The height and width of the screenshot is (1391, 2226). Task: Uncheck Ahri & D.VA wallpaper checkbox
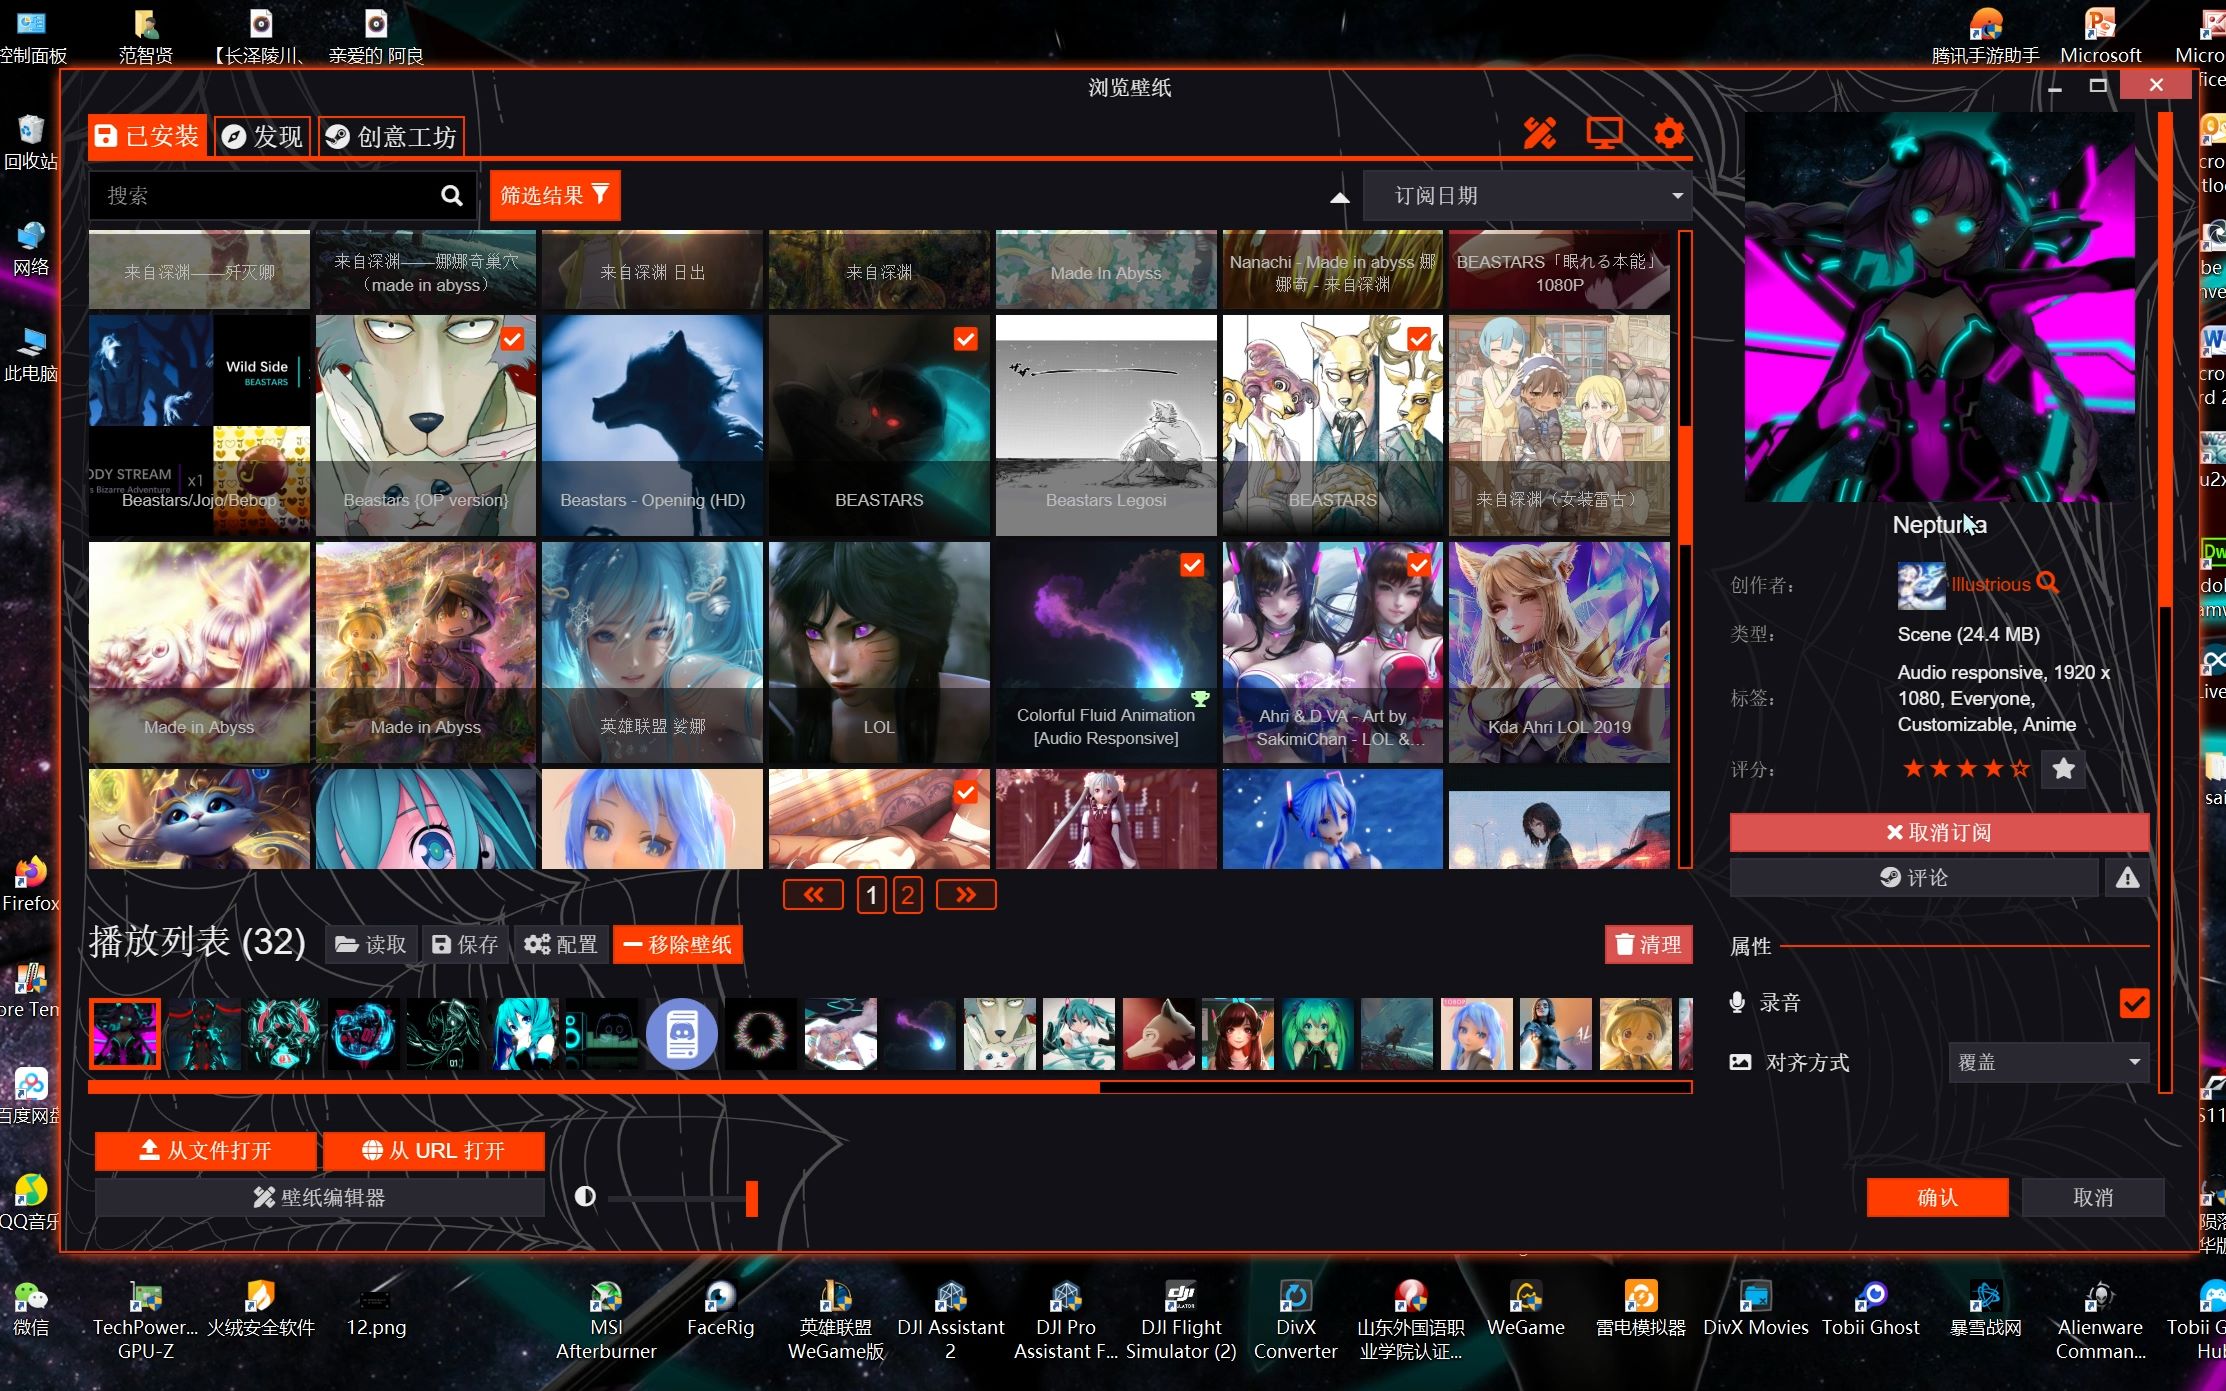click(x=1418, y=565)
